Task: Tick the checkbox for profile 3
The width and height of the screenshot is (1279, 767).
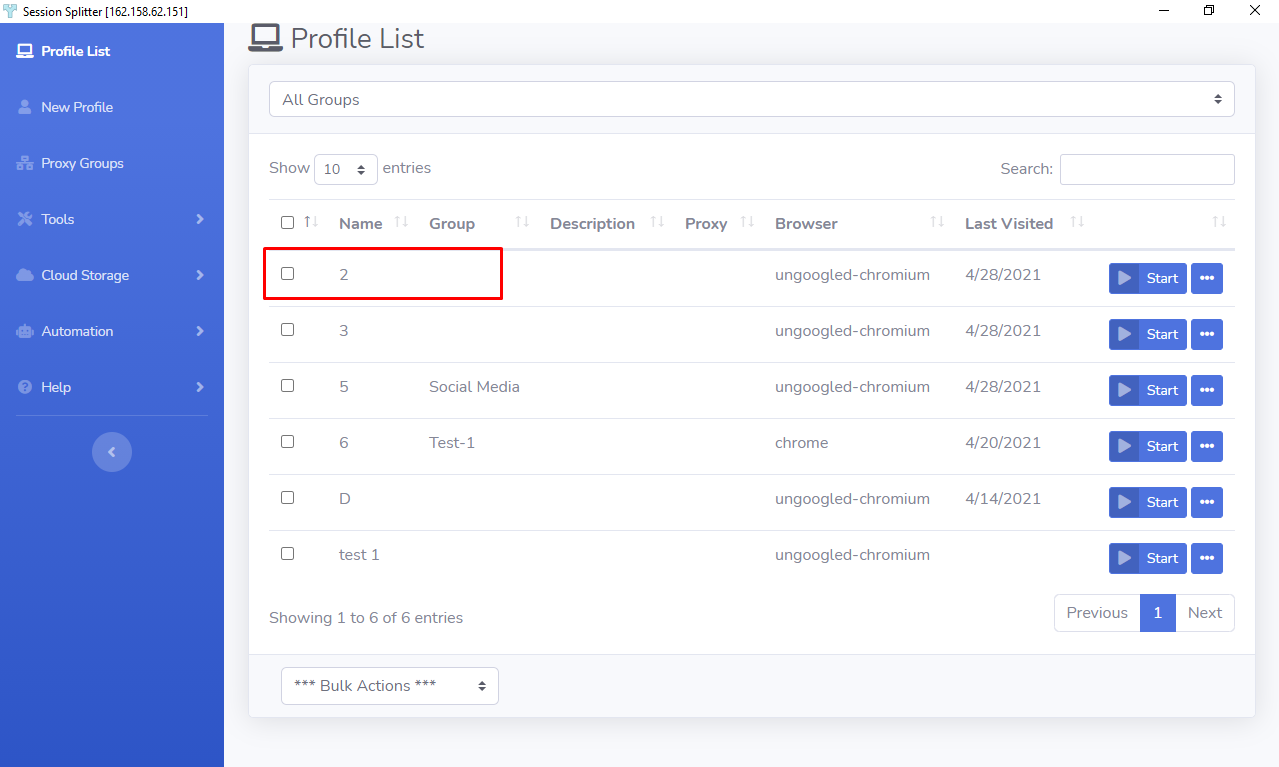Action: pos(288,329)
